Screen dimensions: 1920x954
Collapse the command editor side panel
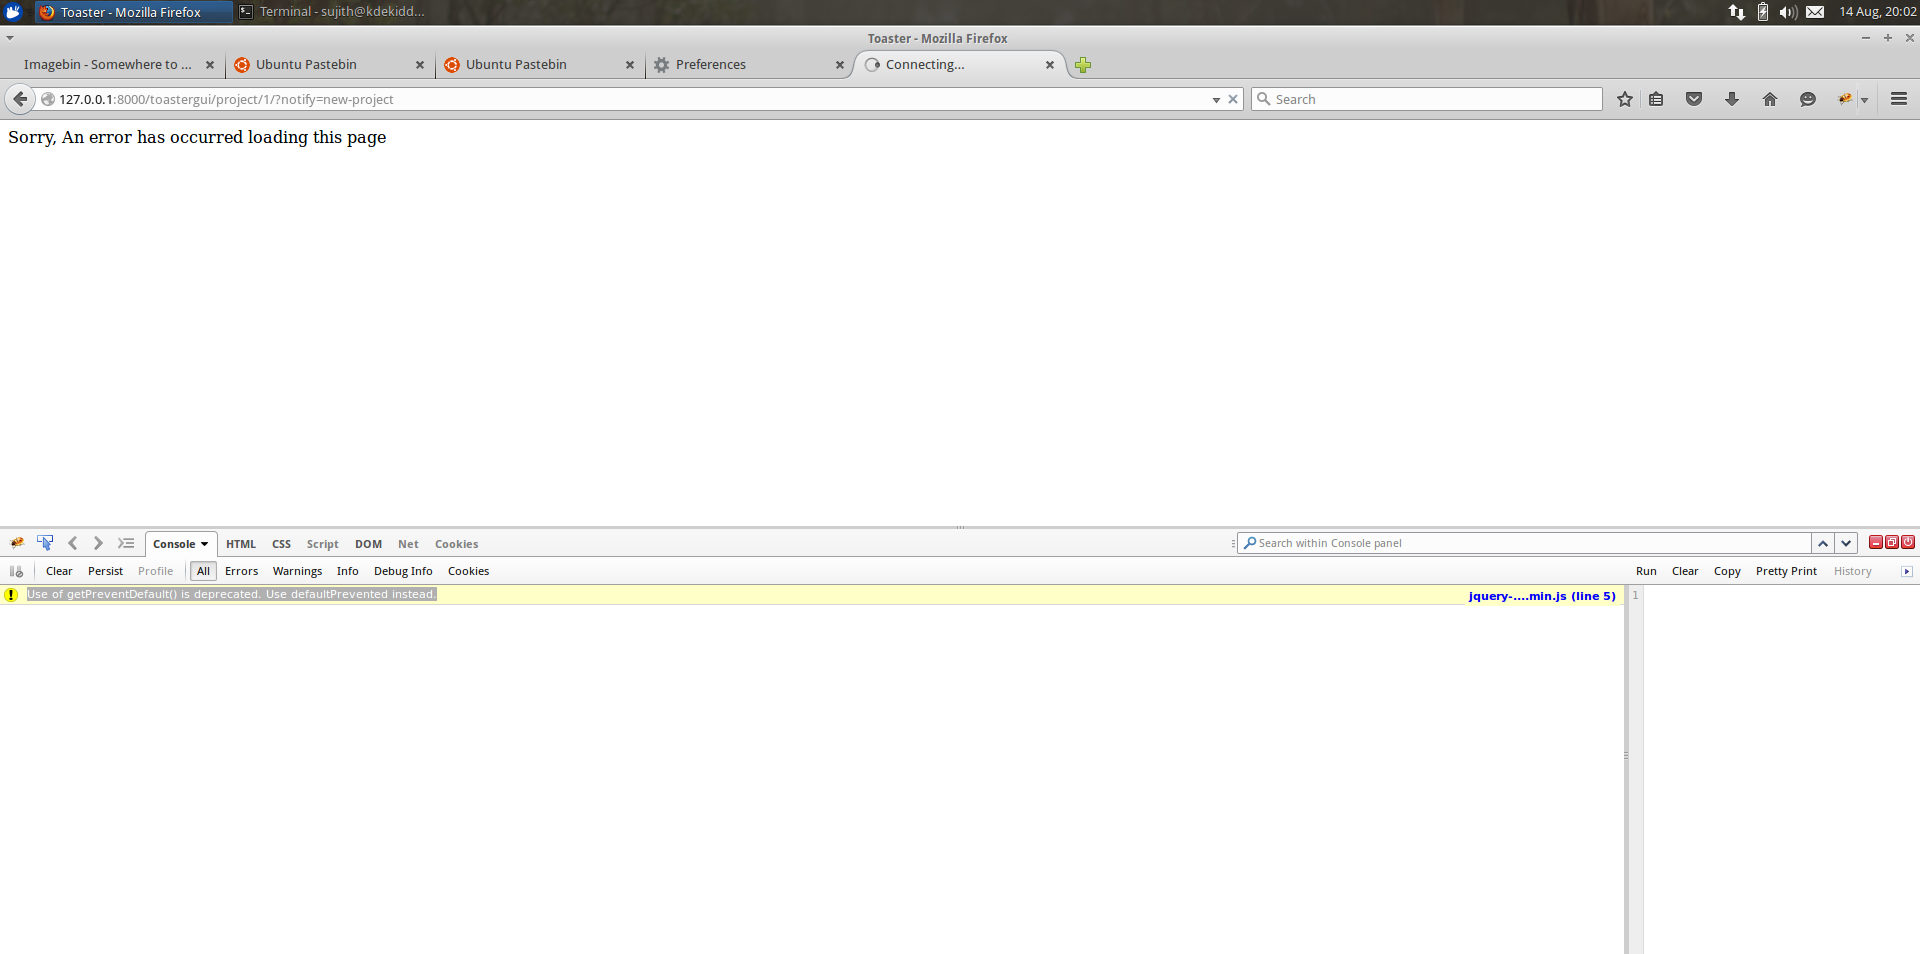pyautogui.click(x=1906, y=571)
